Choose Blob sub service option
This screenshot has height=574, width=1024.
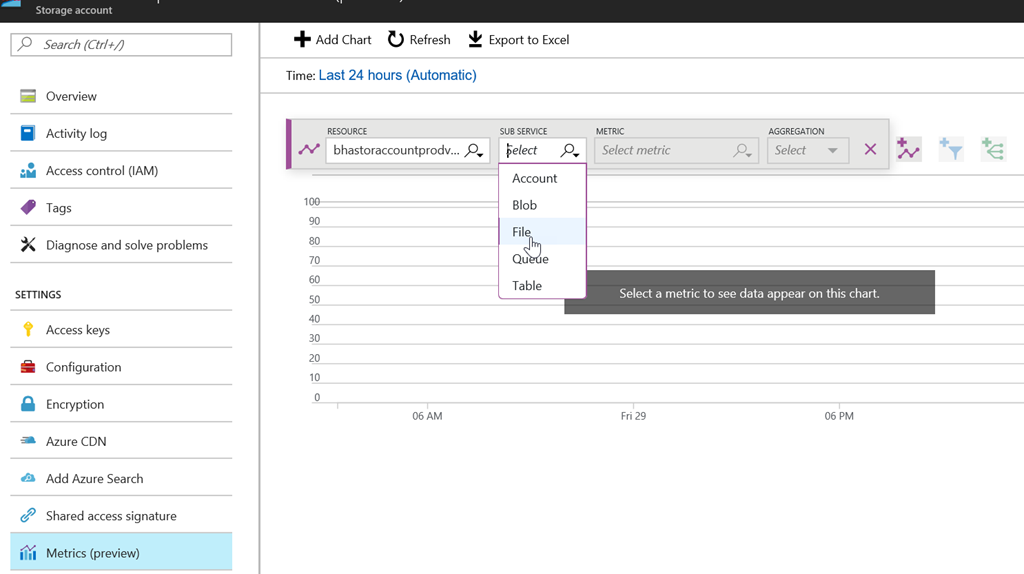click(x=525, y=205)
